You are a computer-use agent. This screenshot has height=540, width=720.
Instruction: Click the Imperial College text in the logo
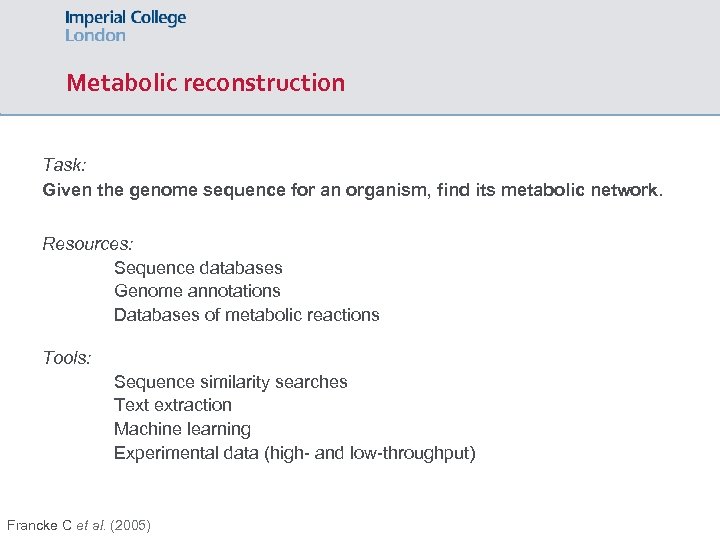point(125,18)
